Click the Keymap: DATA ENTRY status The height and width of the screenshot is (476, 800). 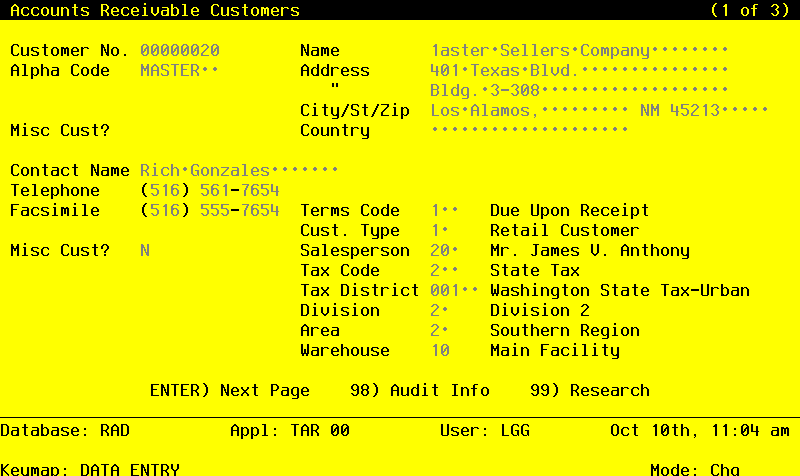pyautogui.click(x=90, y=469)
